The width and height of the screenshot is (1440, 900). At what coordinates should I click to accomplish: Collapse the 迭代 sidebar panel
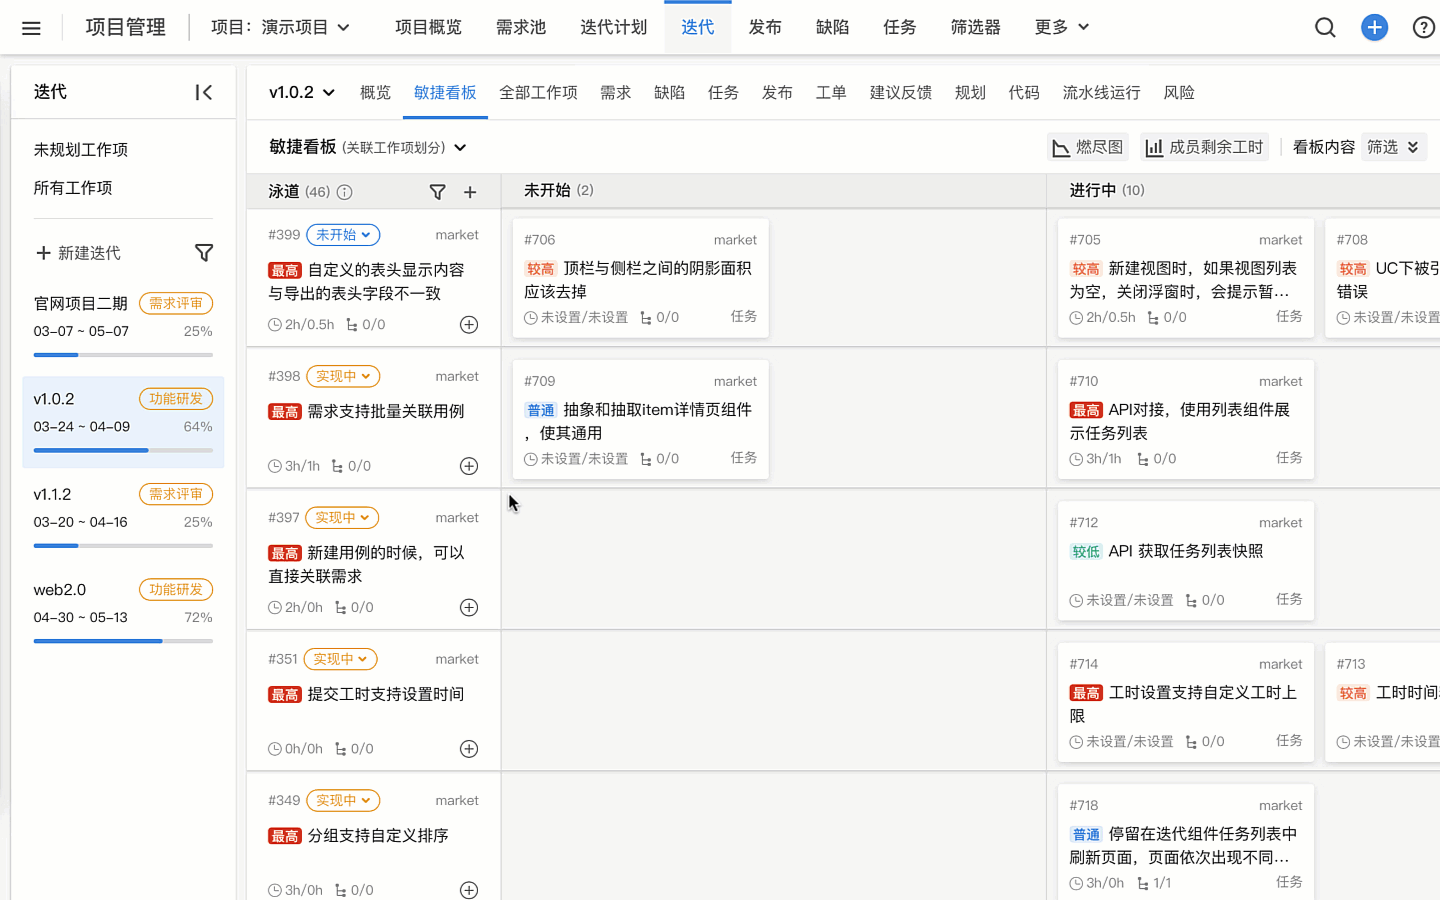click(203, 92)
